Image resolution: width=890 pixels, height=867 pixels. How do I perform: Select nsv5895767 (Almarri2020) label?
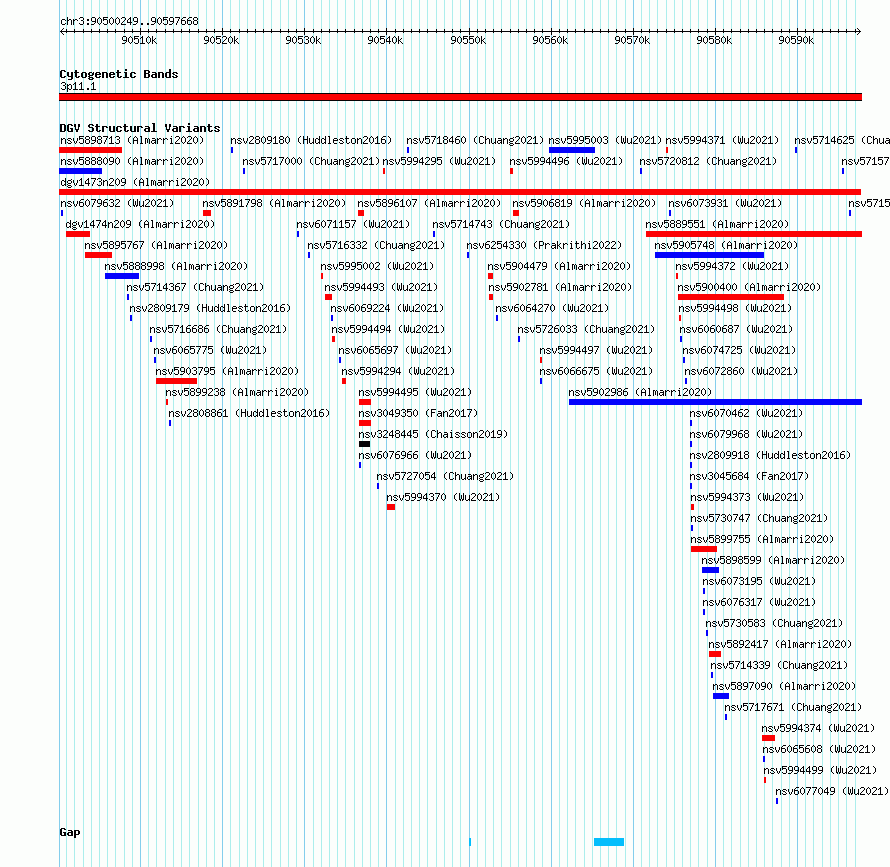[156, 245]
